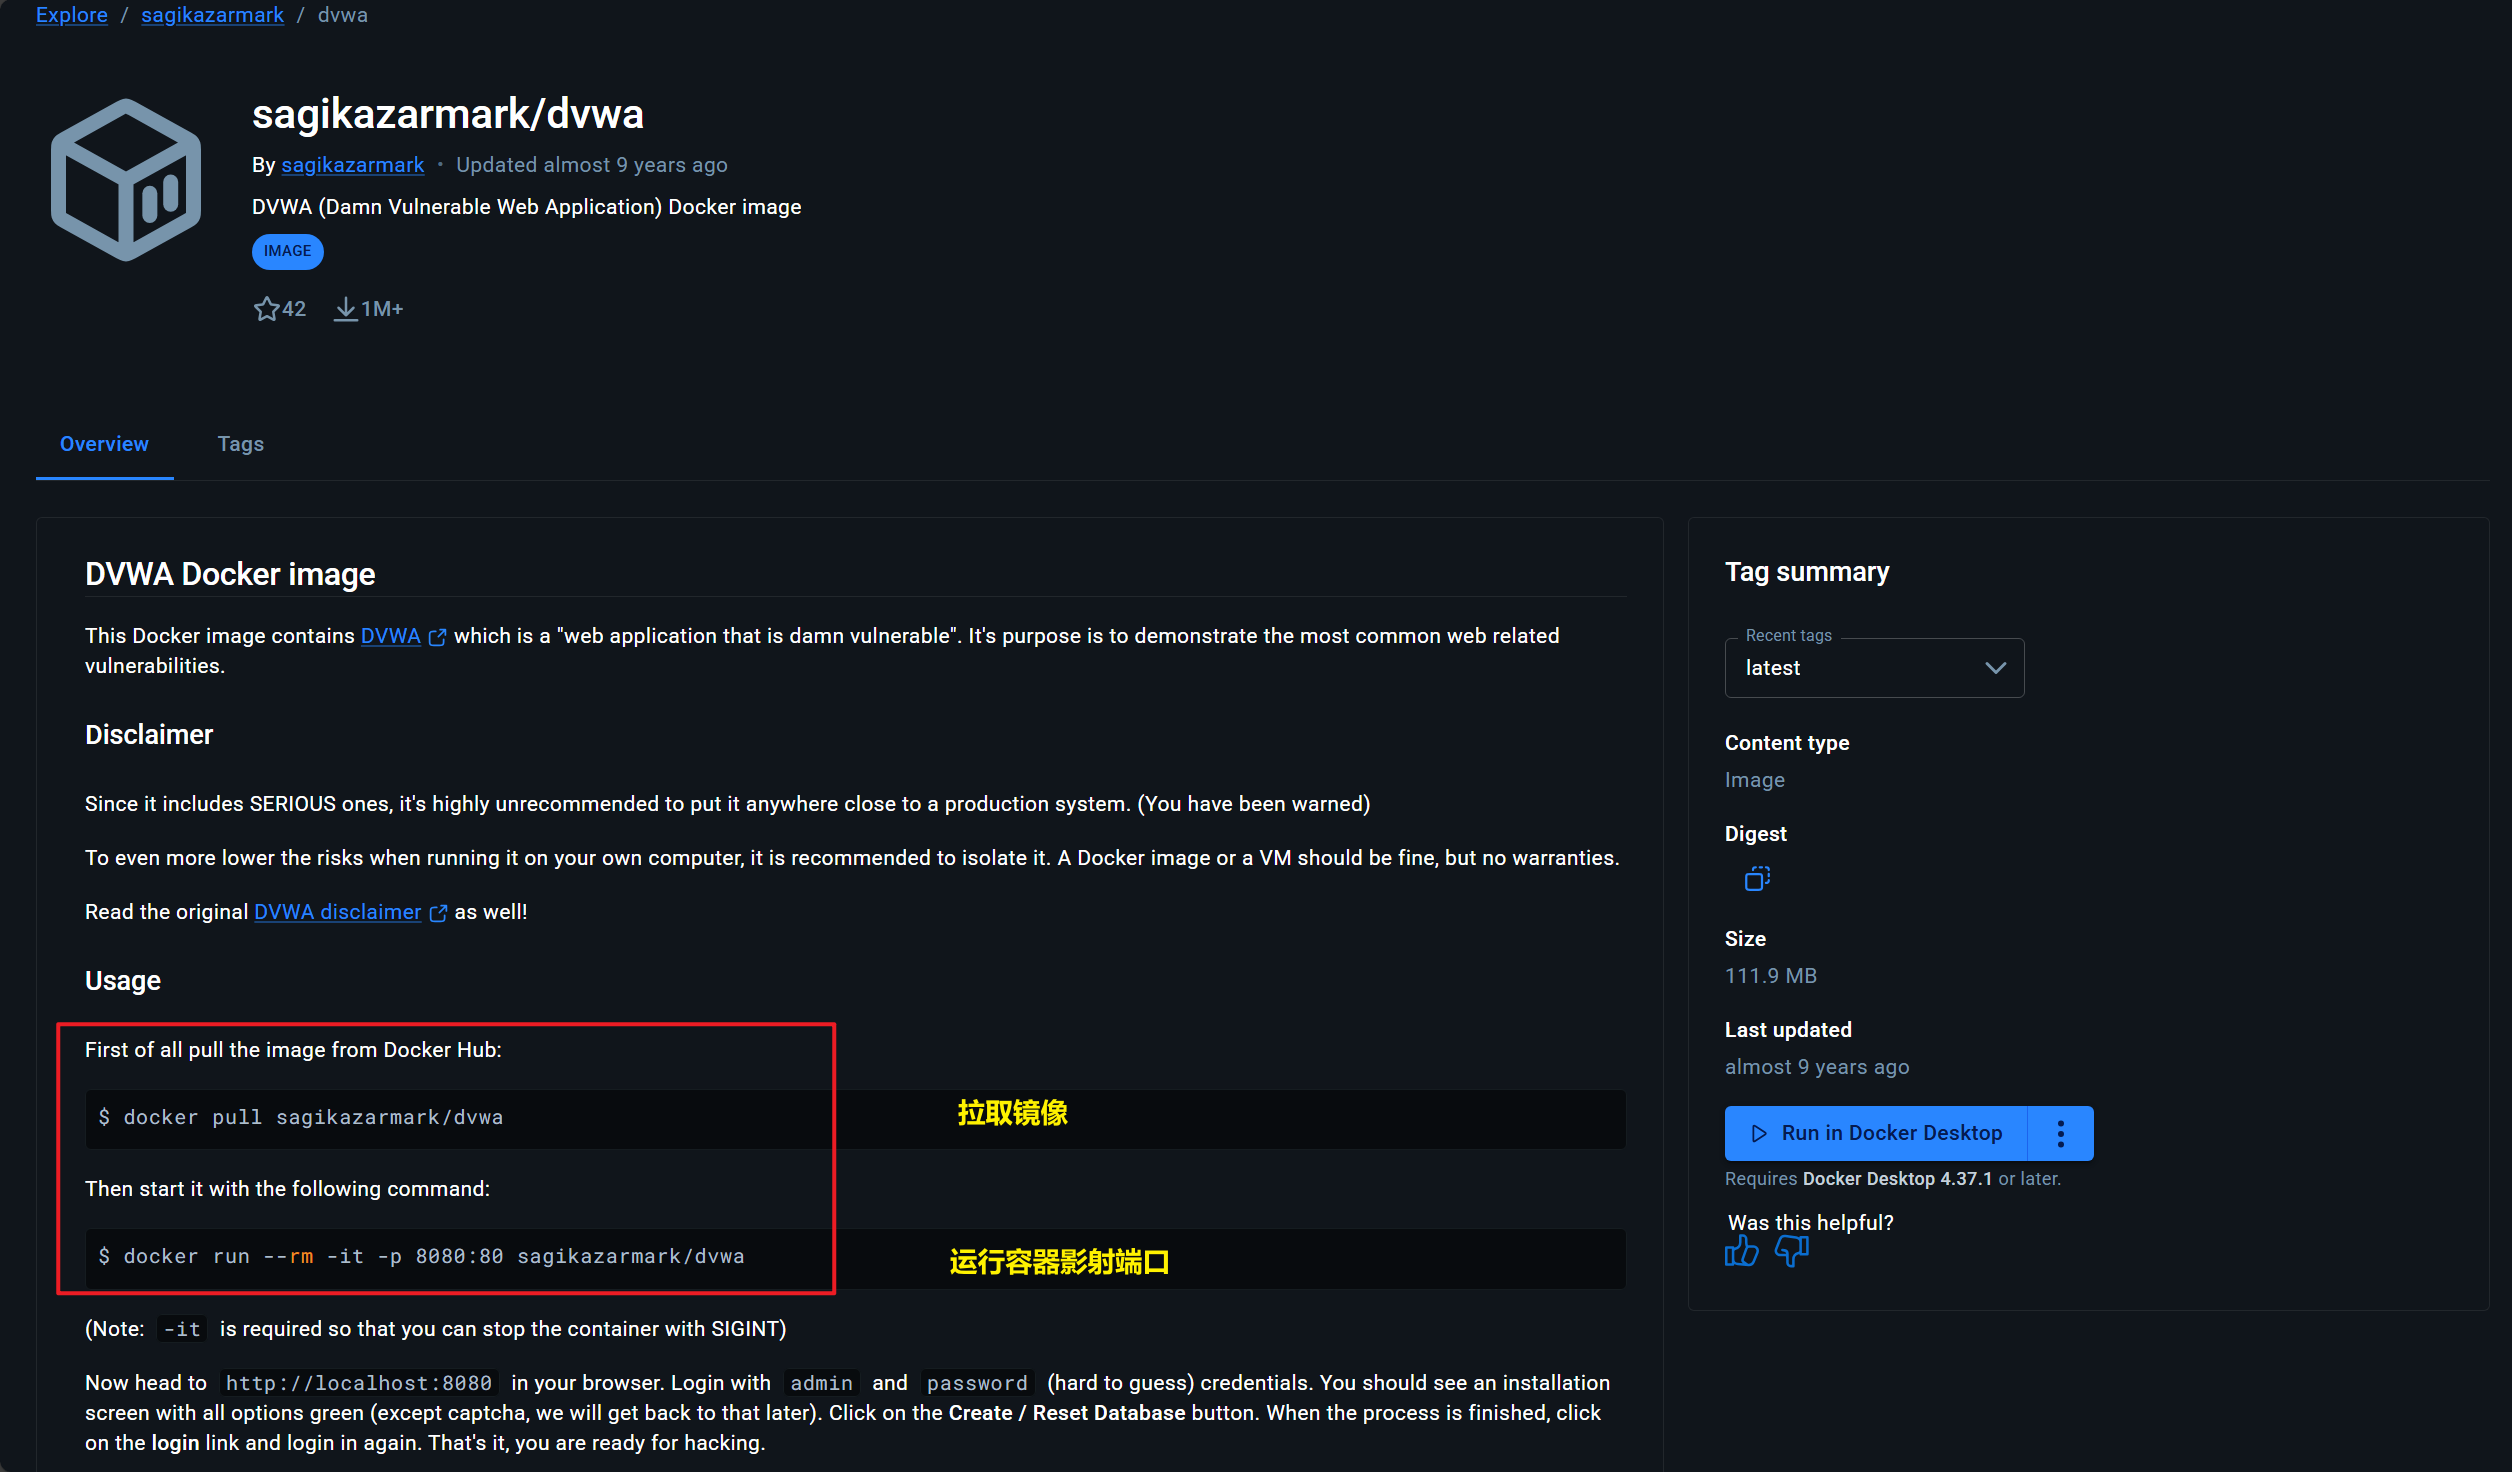Click the blue IMAGE badge
Viewport: 2512px width, 1472px height.
(x=287, y=251)
